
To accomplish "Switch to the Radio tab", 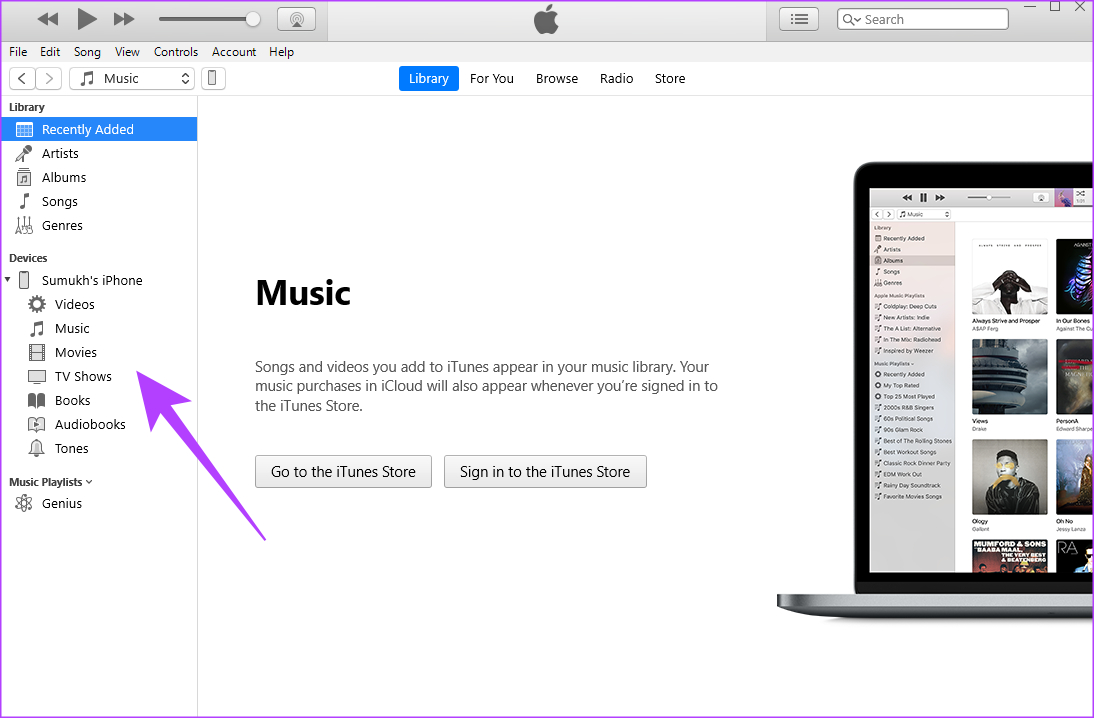I will 616,78.
